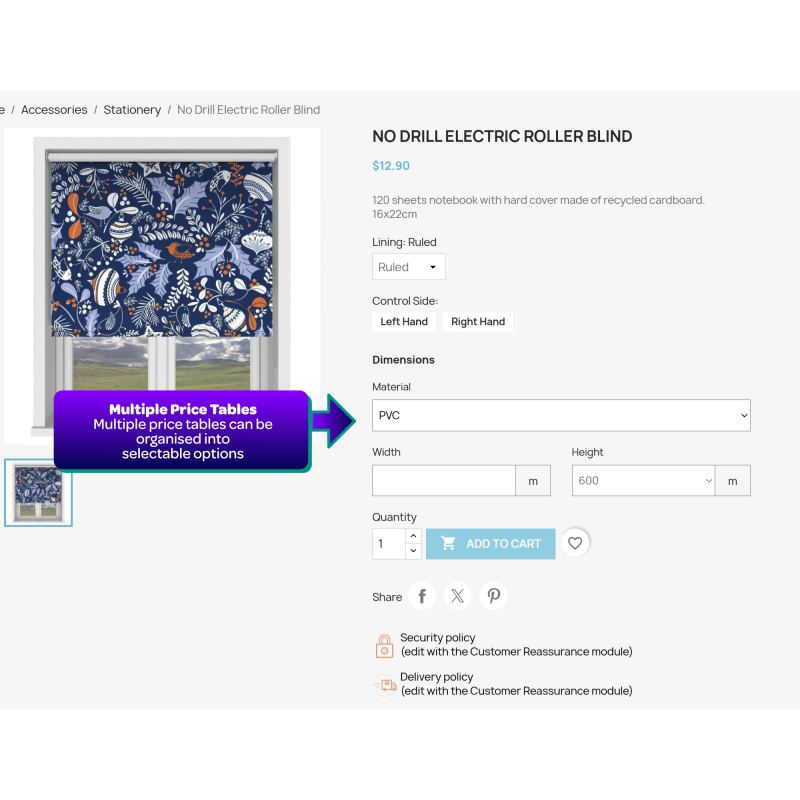Image resolution: width=800 pixels, height=800 pixels.
Task: Share product on Pinterest
Action: pyautogui.click(x=493, y=596)
